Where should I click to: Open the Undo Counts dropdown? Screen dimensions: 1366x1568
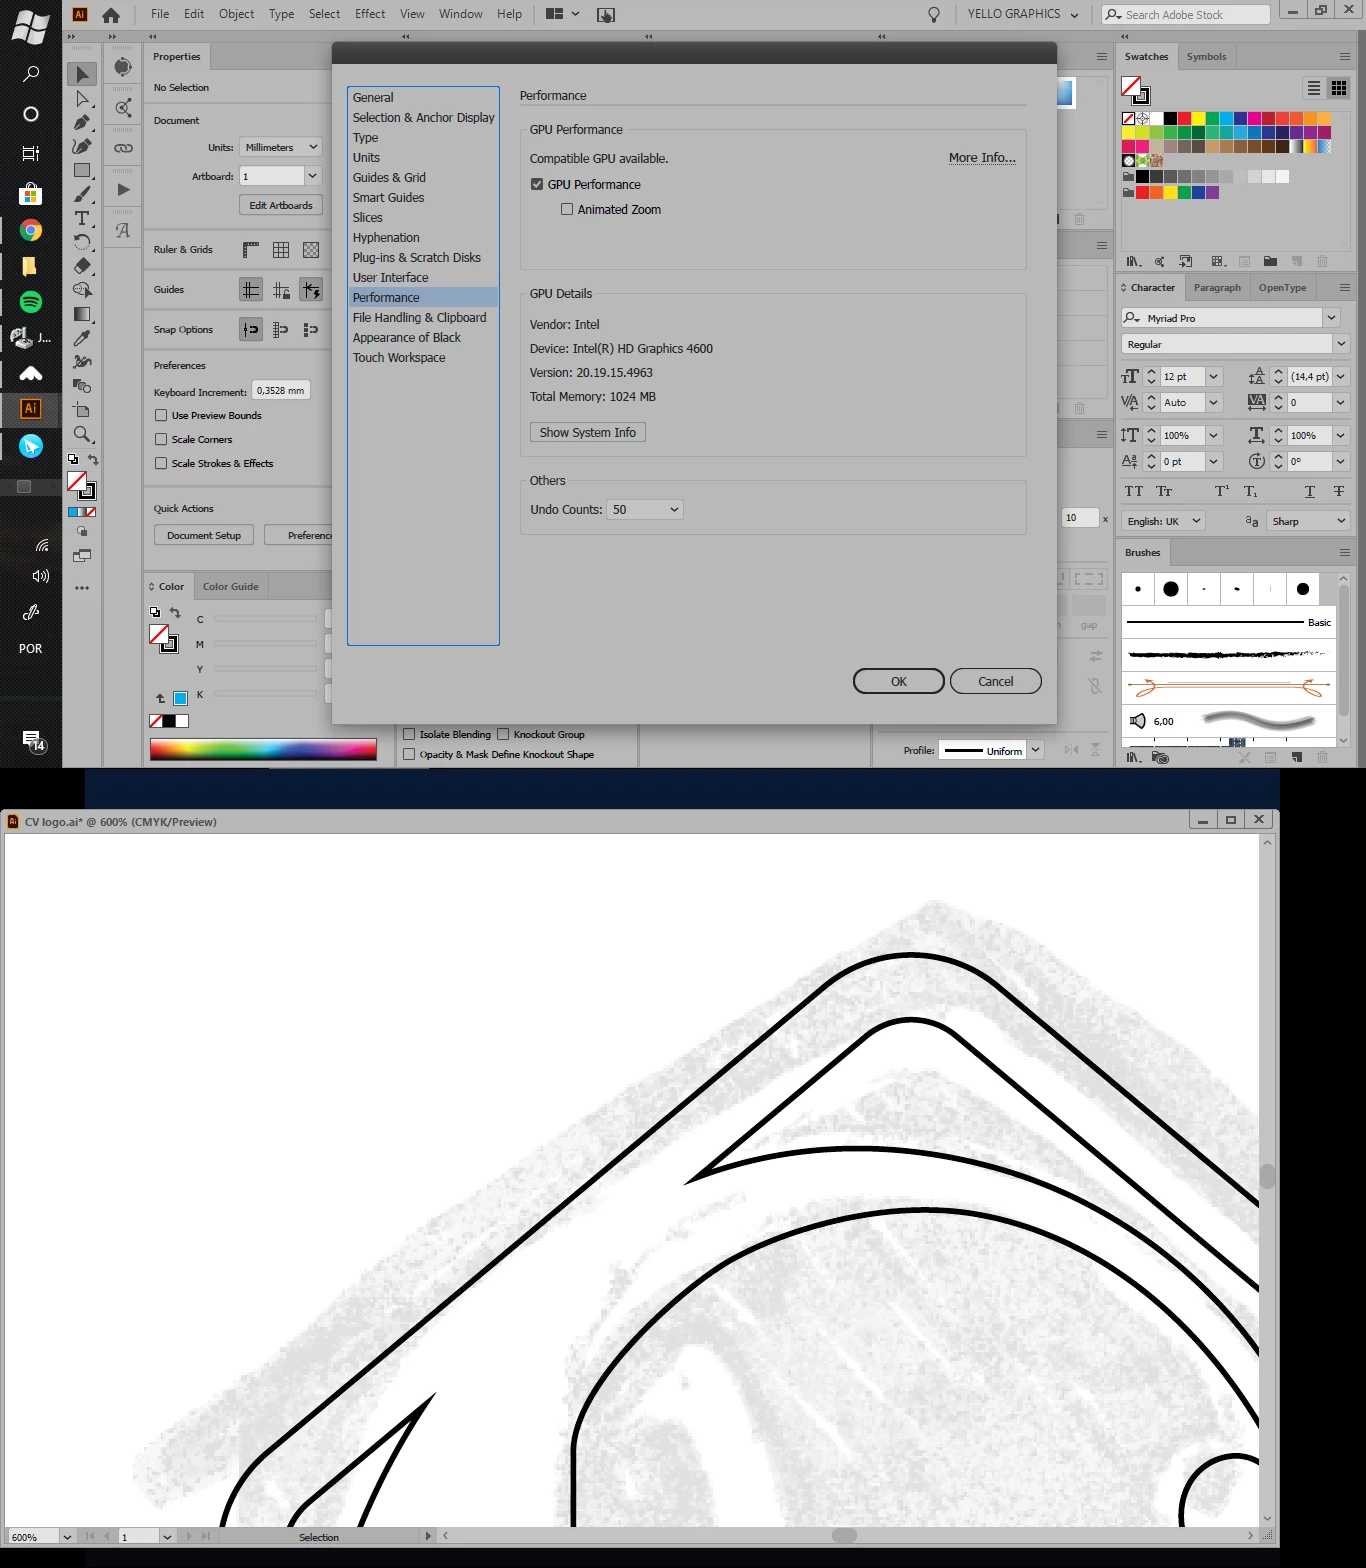coord(645,510)
